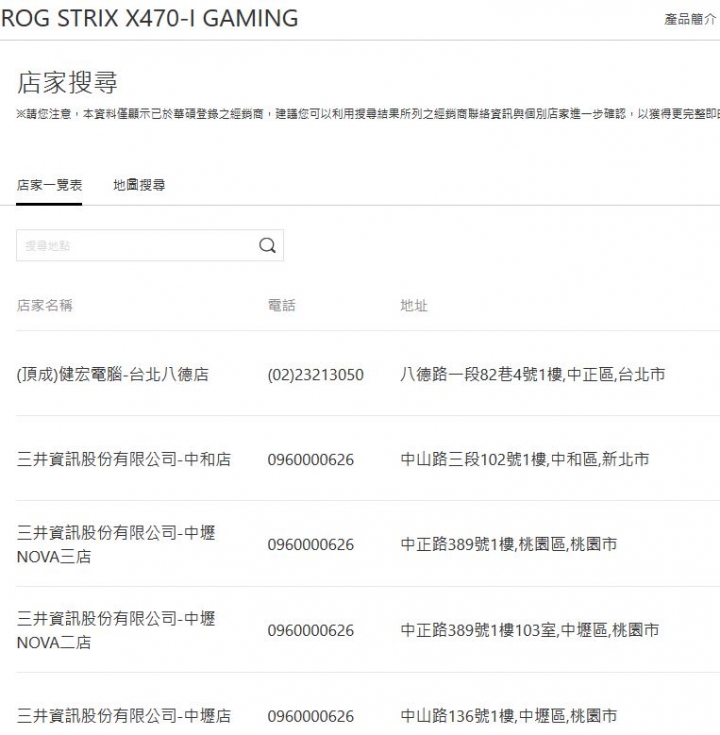720x735 pixels.
Task: Select the 地址 column header
Action: [x=414, y=306]
